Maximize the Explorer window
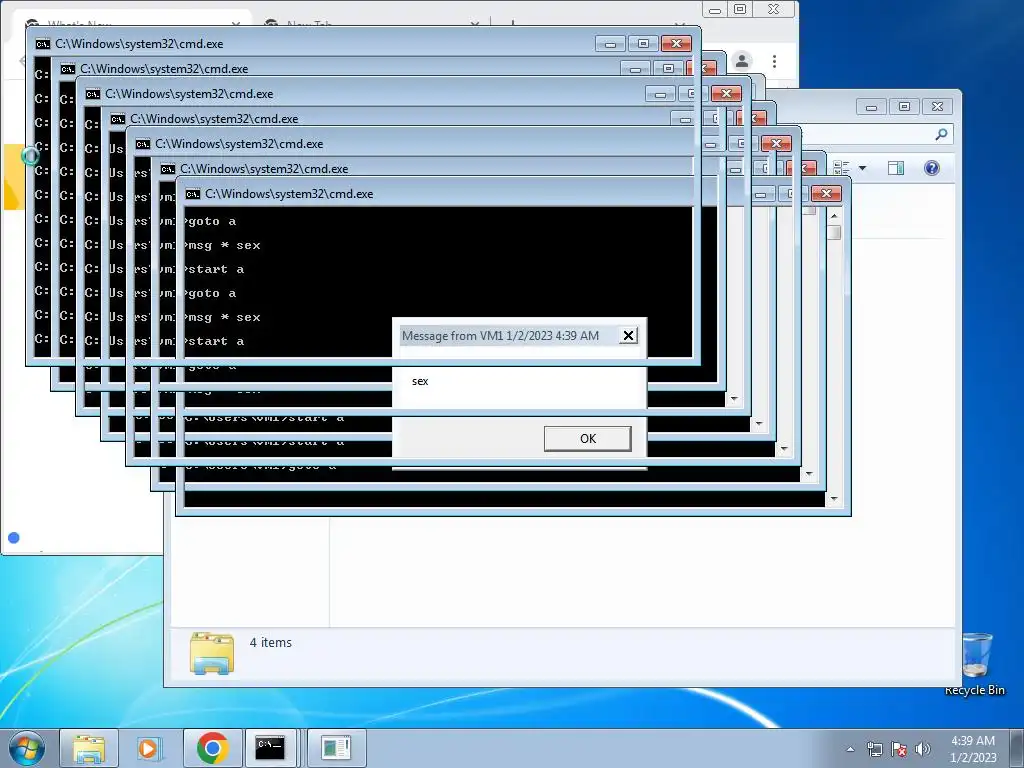 pos(904,106)
